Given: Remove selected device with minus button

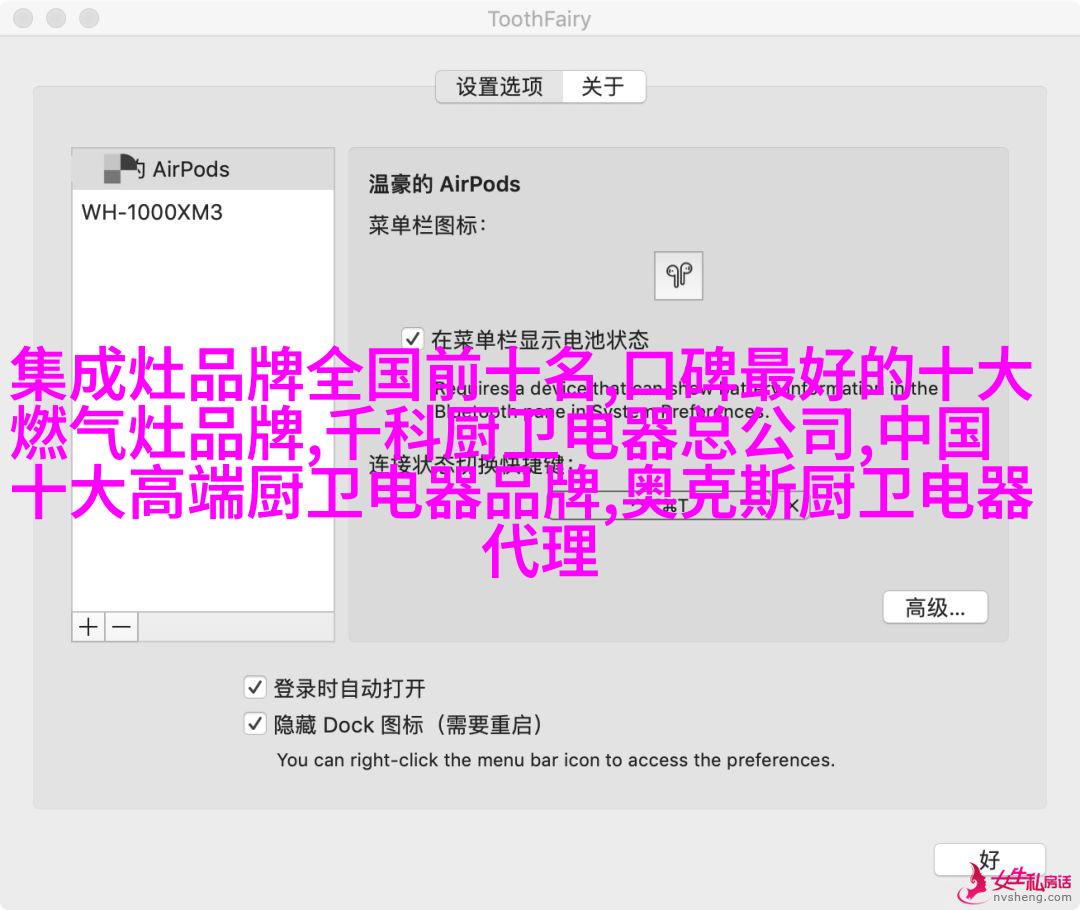Looking at the screenshot, I should (122, 627).
